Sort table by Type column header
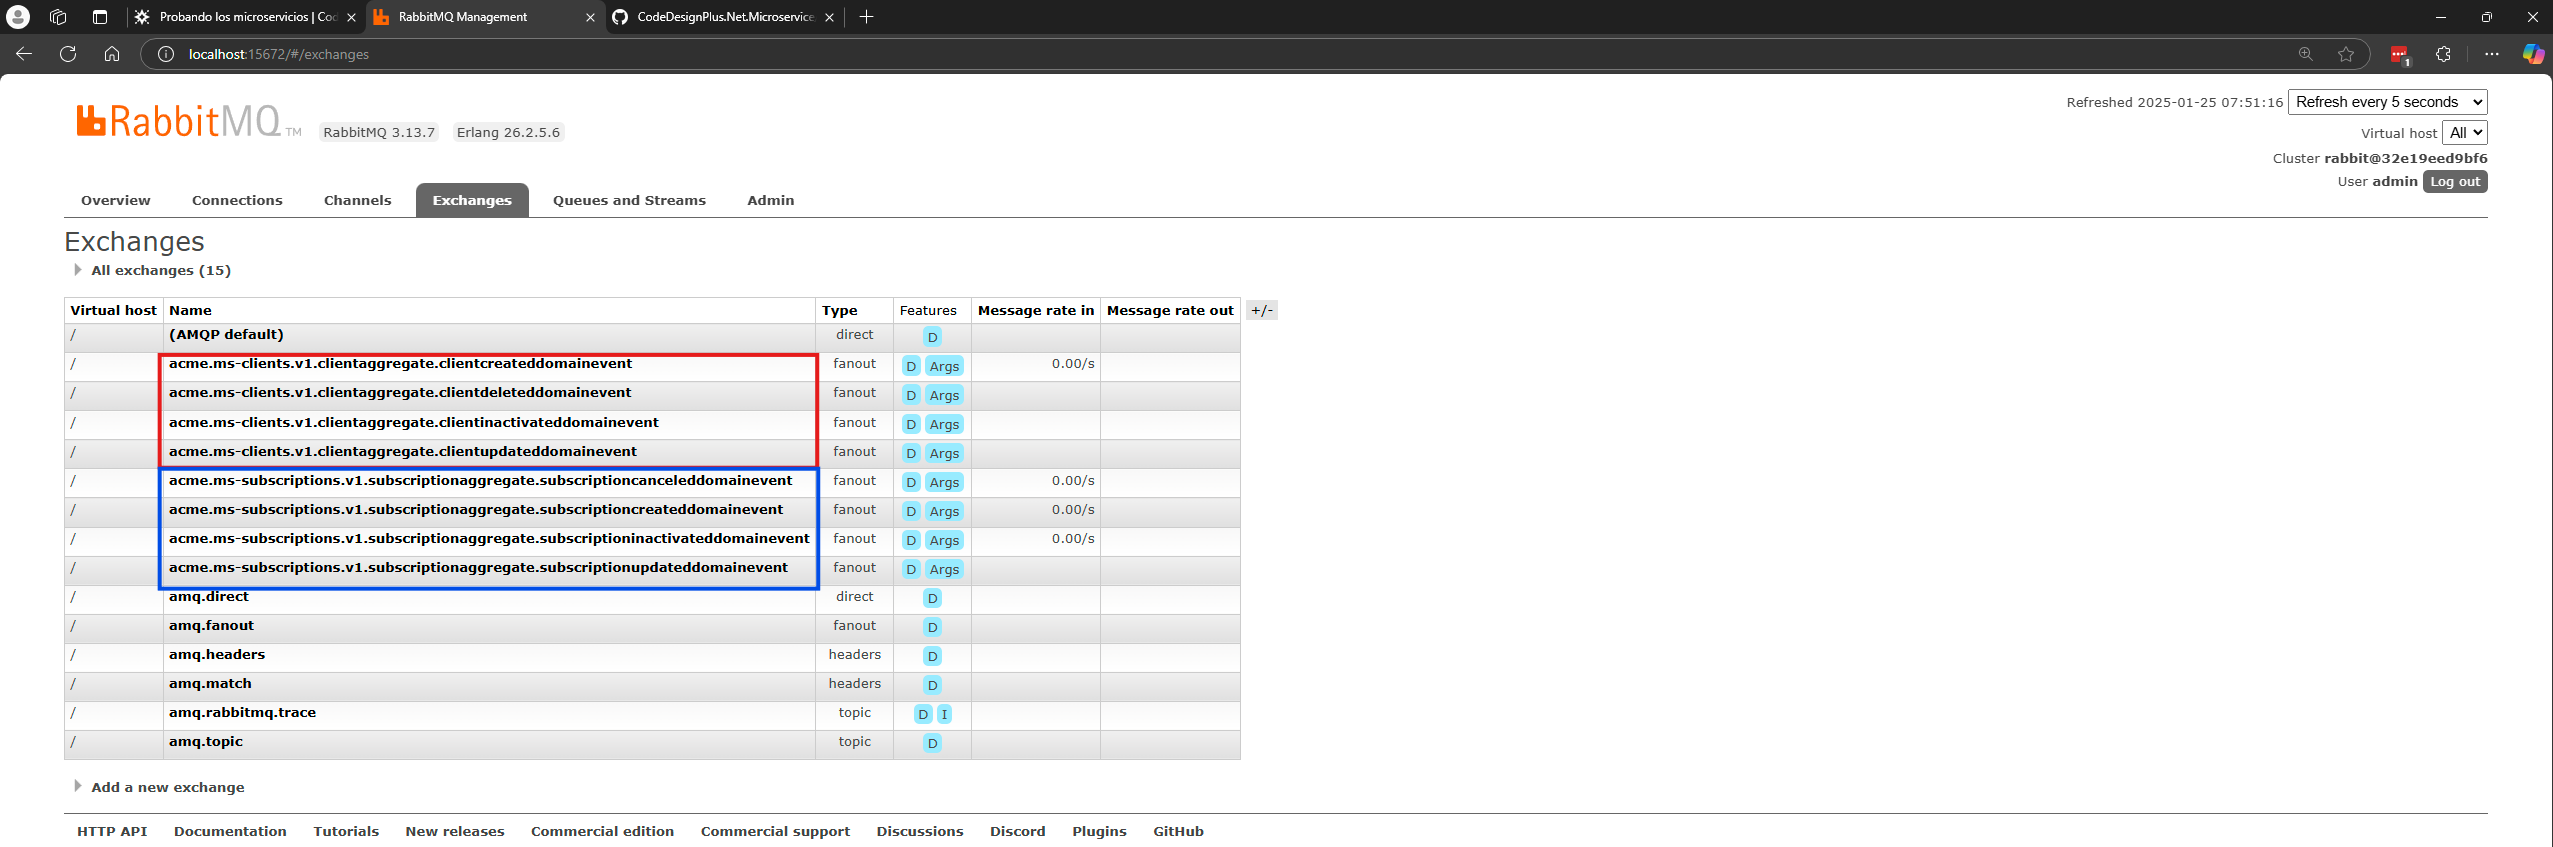This screenshot has height=847, width=2553. [839, 310]
